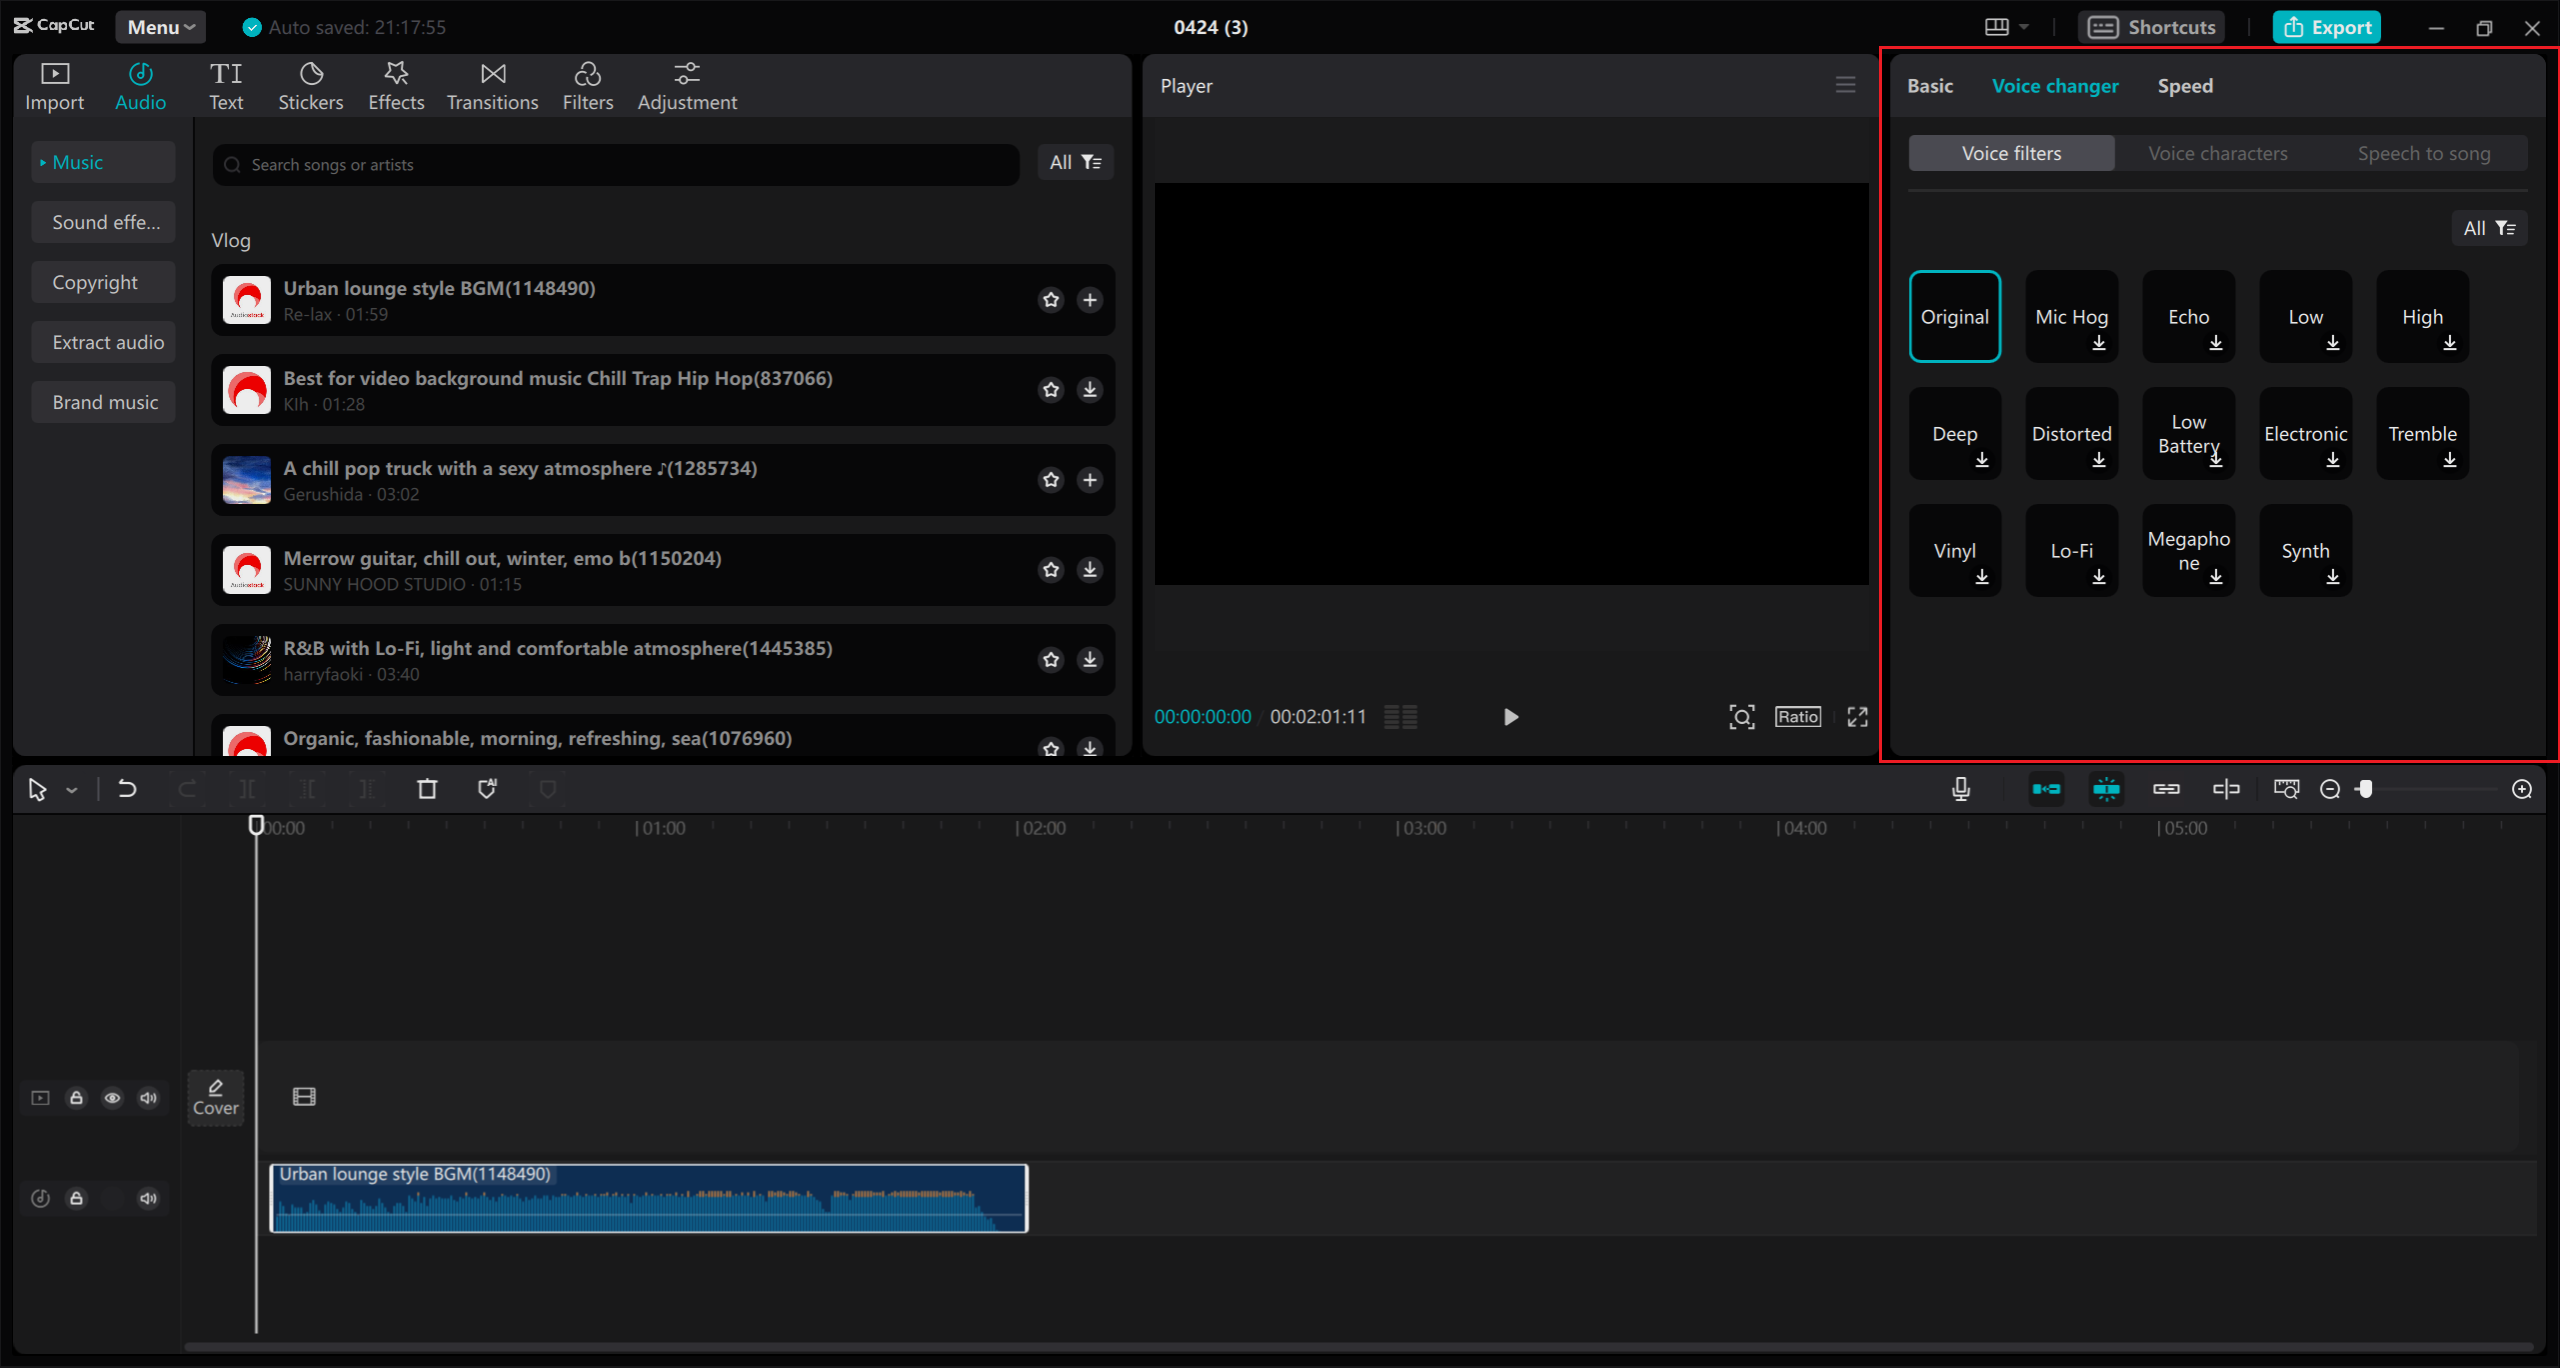
Task: Expand the All filters dropdown
Action: pos(2487,227)
